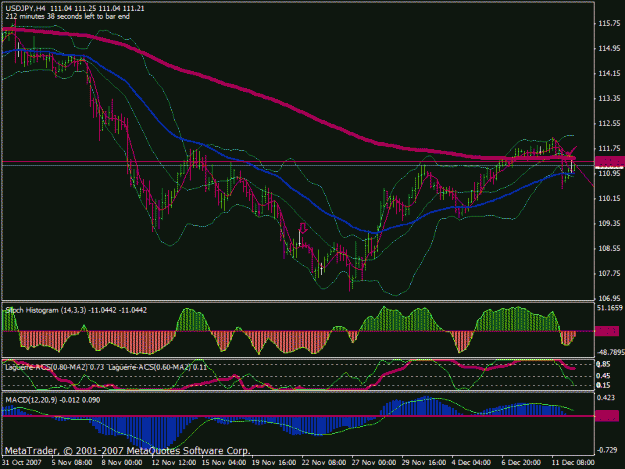Click the 111.75 price axis label
Viewport: 625px width, 469px height.
click(x=609, y=149)
